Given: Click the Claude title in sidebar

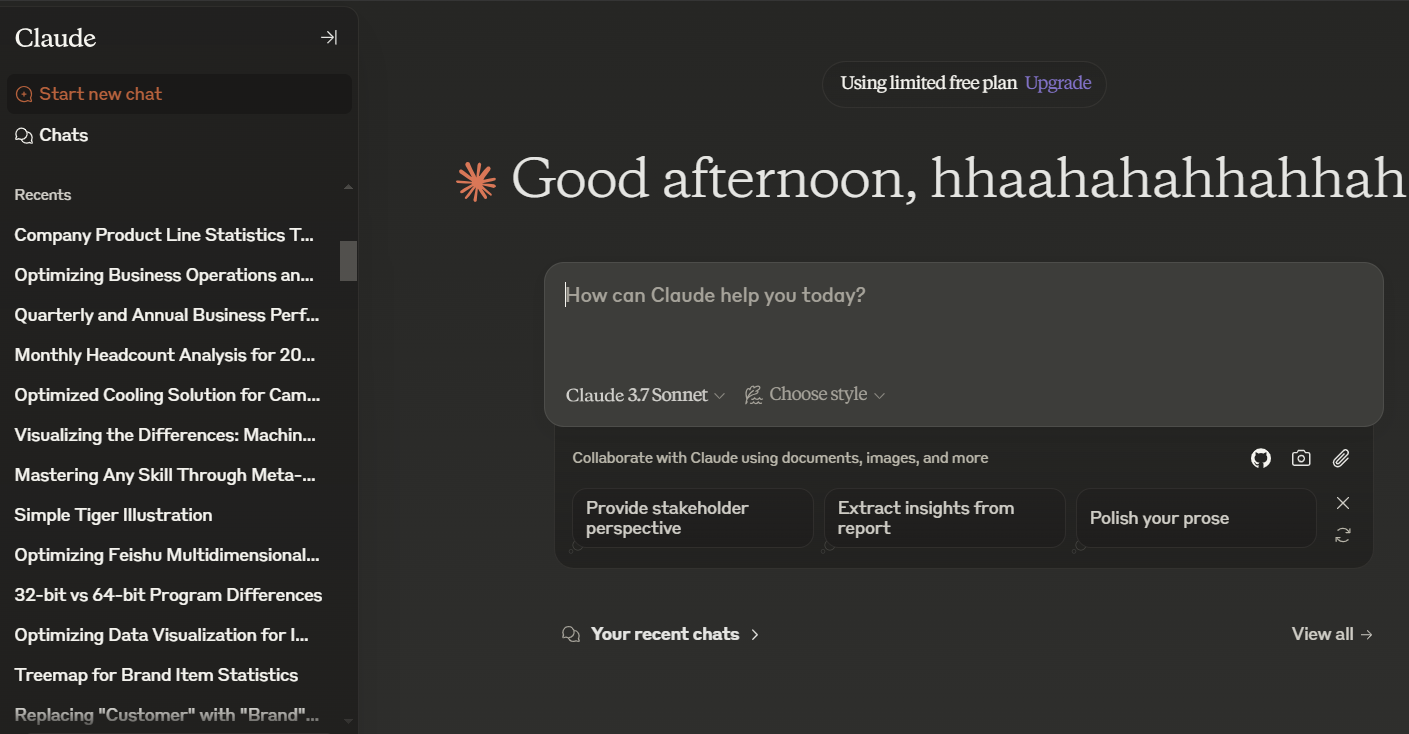Looking at the screenshot, I should click(55, 38).
